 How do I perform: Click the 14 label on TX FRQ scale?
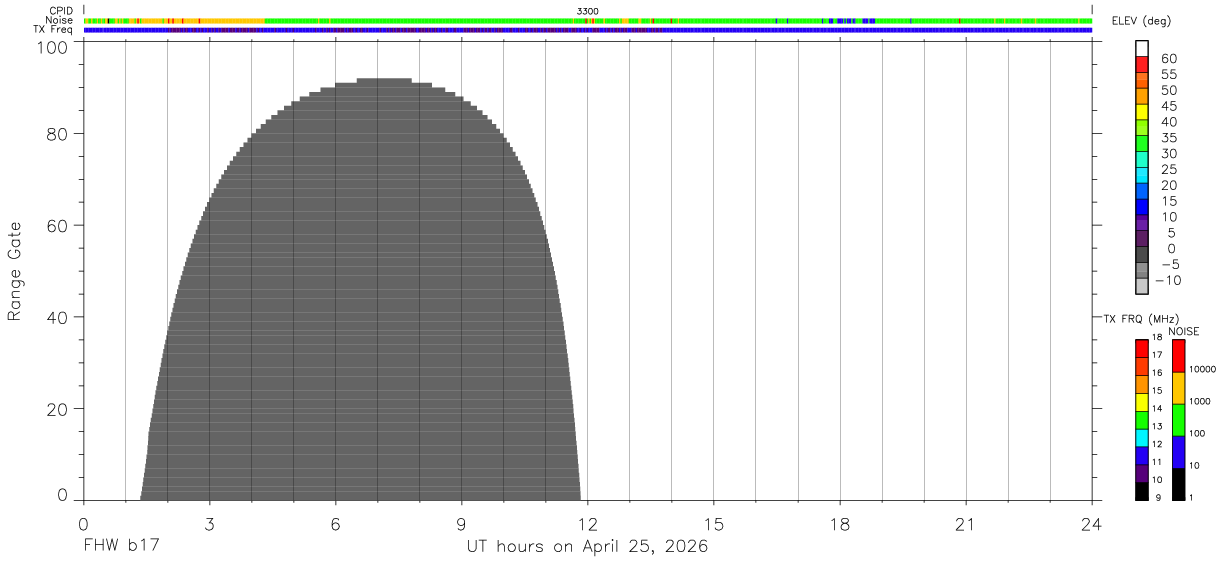[1157, 408]
